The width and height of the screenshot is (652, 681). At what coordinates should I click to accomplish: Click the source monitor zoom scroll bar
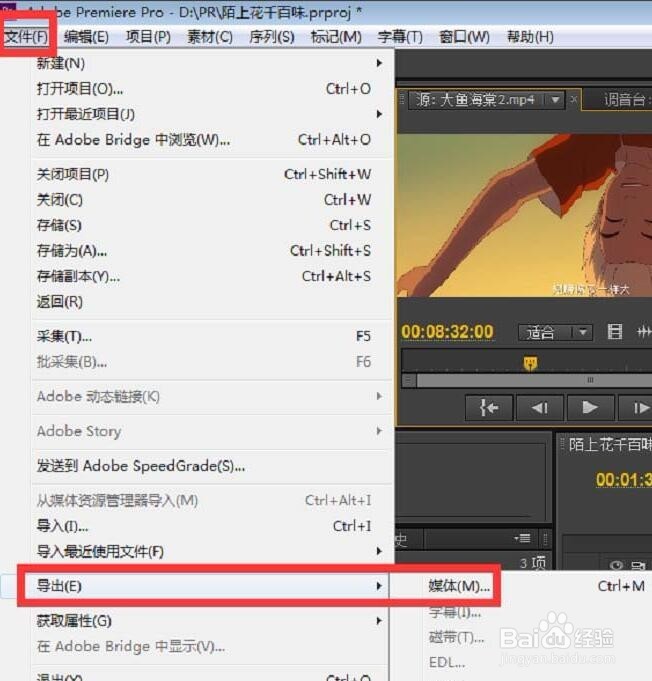pyautogui.click(x=534, y=381)
